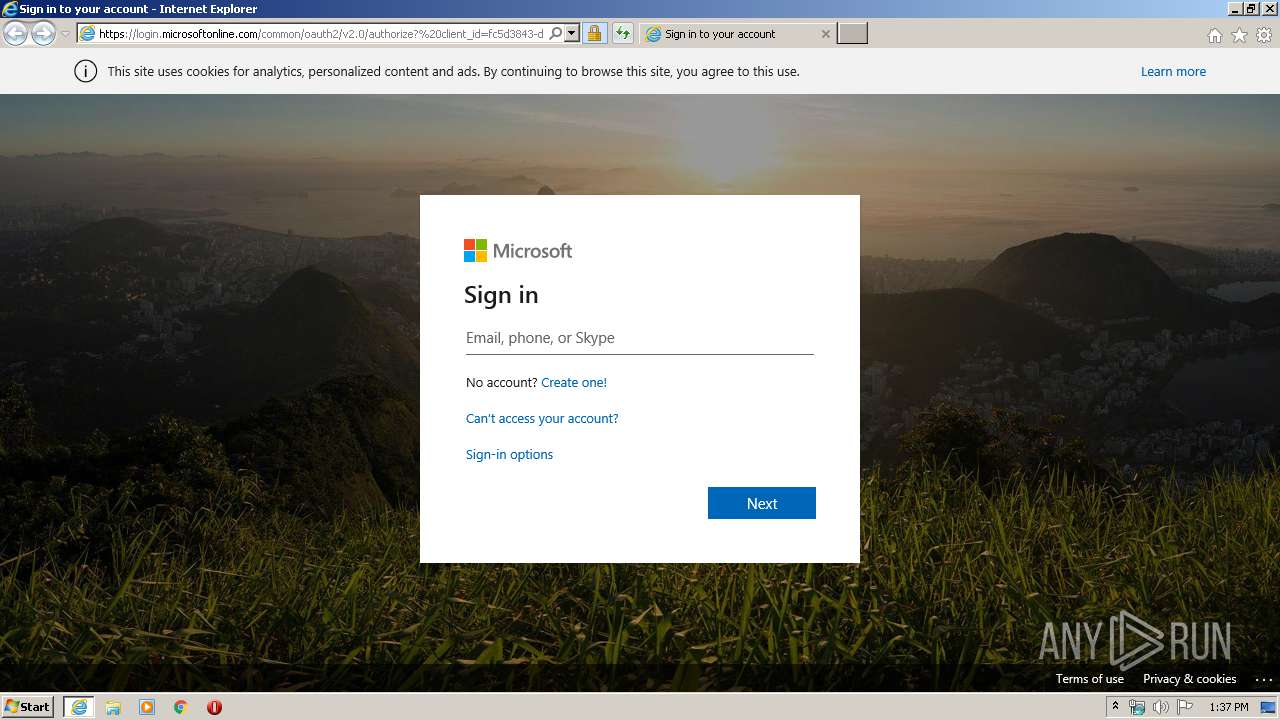Open Chrome taskbar icon
This screenshot has width=1280, height=720.
click(180, 707)
